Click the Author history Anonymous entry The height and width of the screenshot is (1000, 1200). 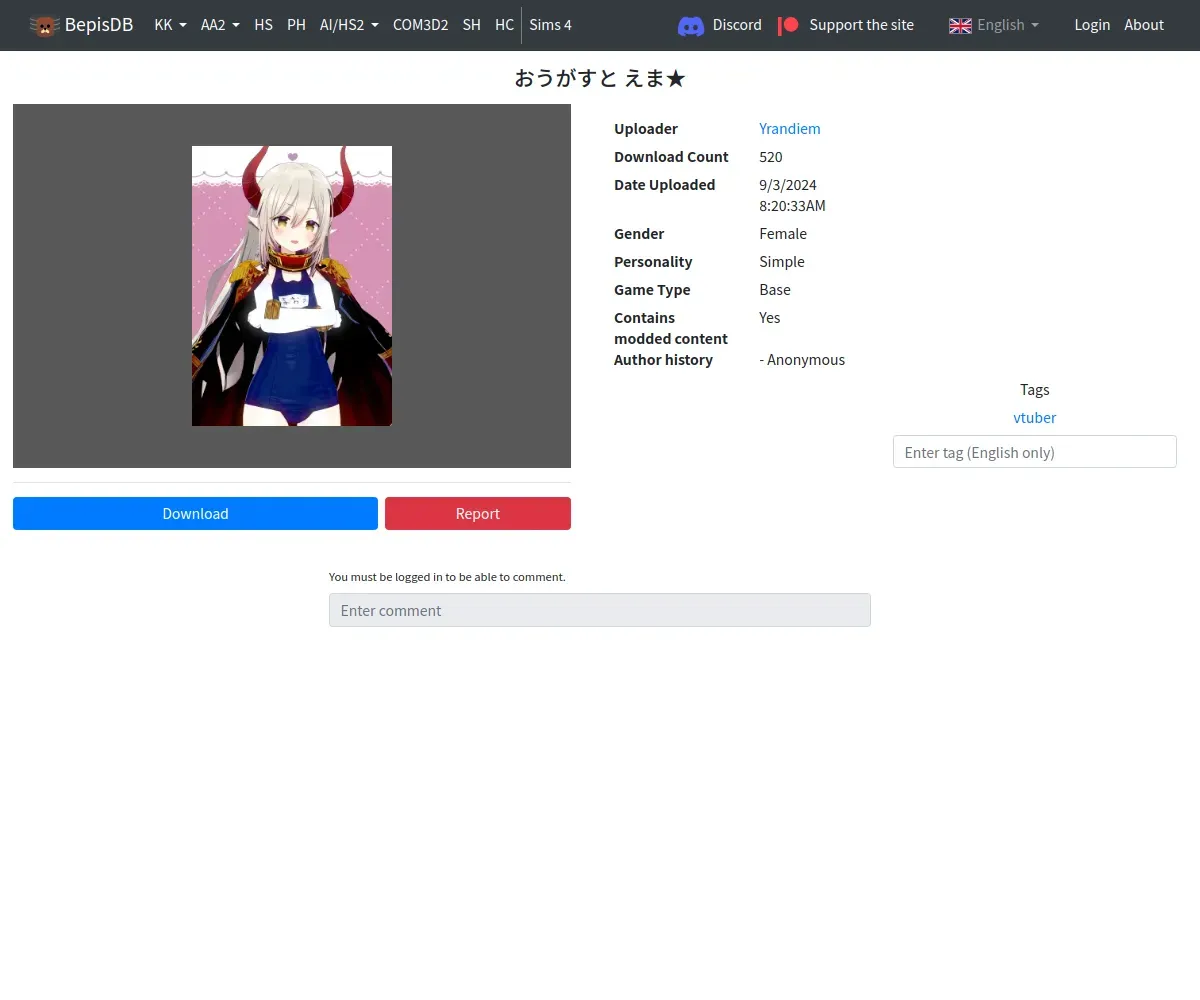point(802,360)
